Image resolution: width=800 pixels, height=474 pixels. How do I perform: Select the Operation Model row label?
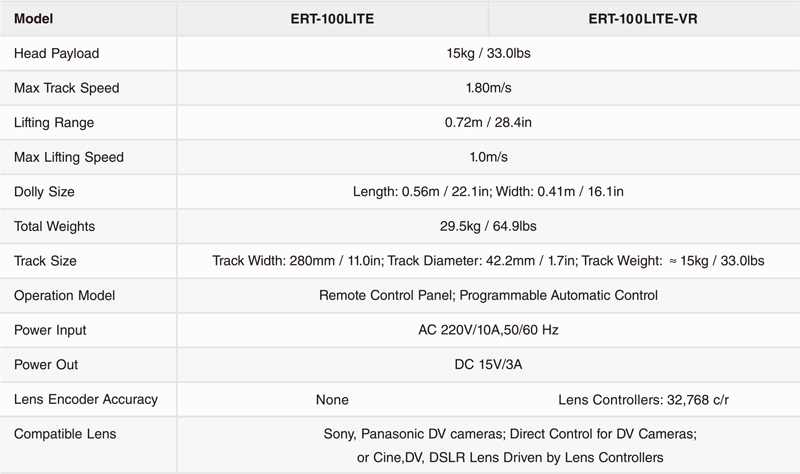(x=65, y=295)
